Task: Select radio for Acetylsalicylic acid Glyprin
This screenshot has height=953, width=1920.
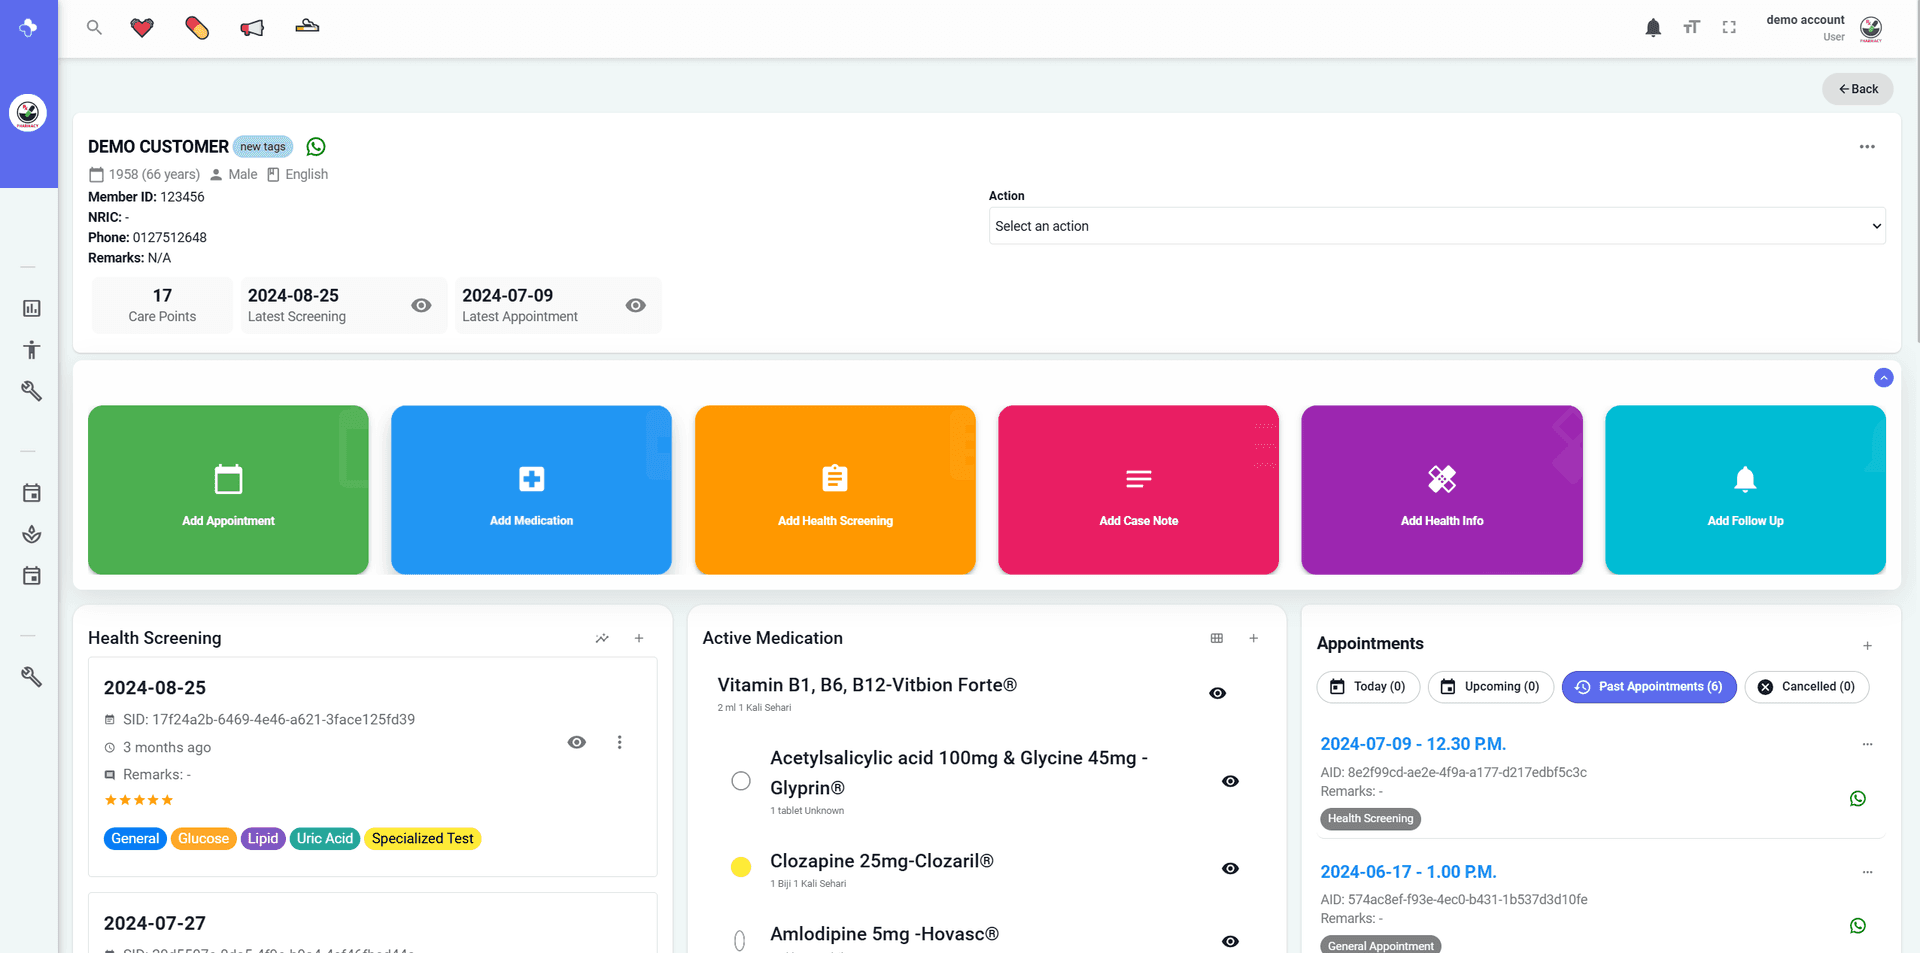Action: [x=741, y=781]
